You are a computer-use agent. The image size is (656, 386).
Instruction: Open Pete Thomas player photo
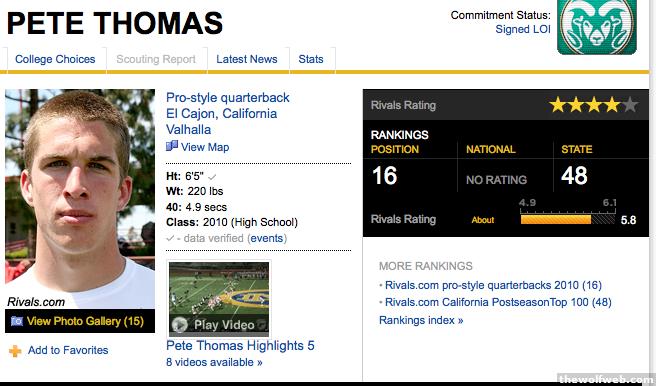click(x=80, y=199)
